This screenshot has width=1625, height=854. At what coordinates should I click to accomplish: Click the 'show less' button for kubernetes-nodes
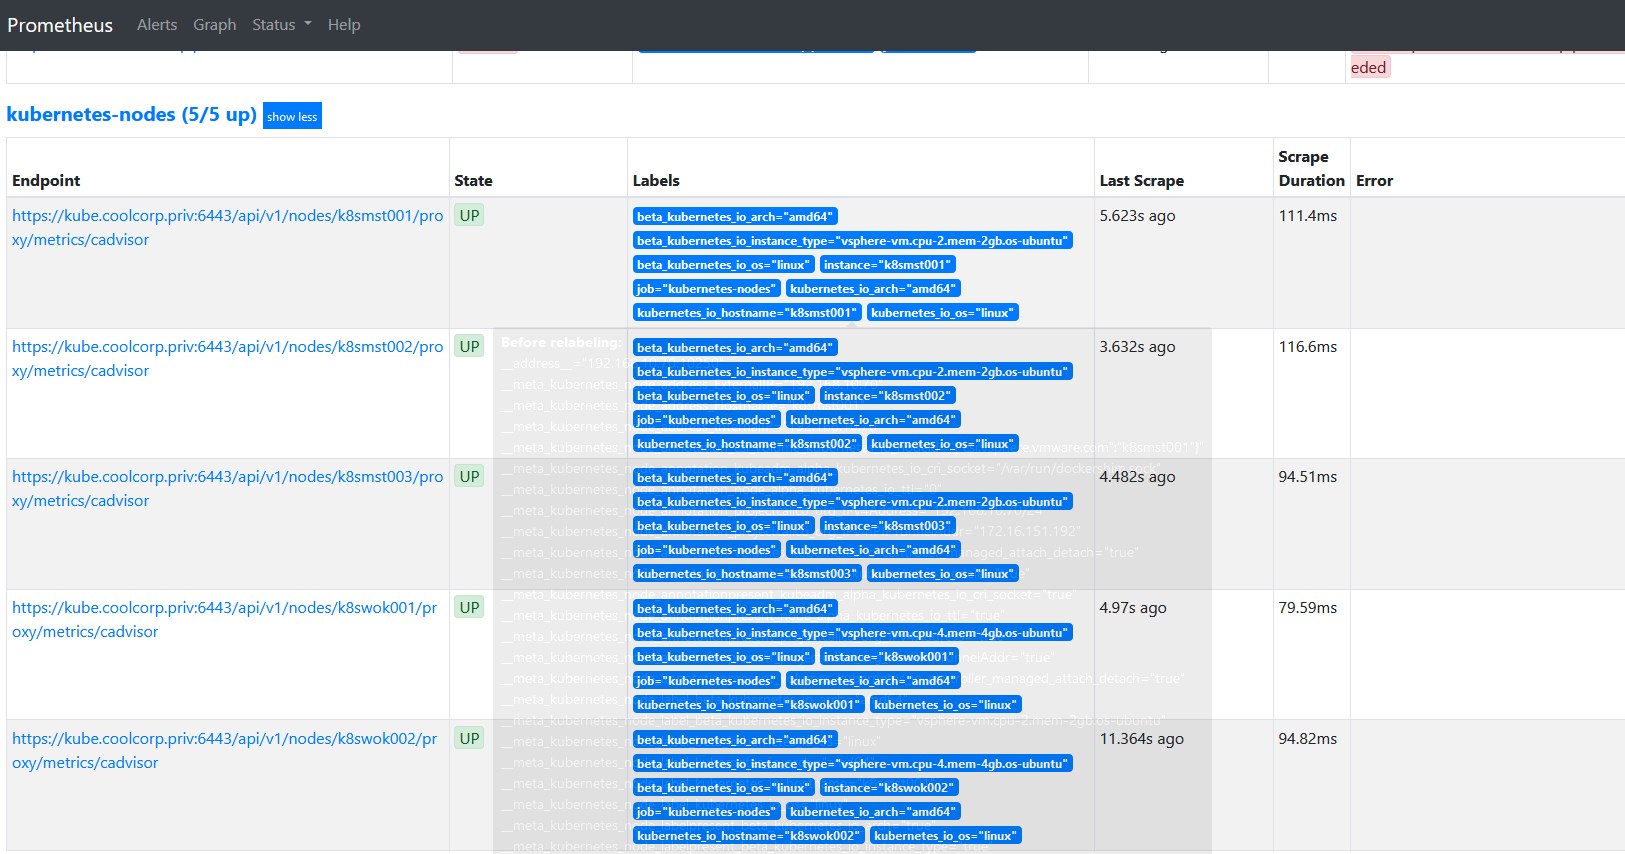click(x=292, y=116)
